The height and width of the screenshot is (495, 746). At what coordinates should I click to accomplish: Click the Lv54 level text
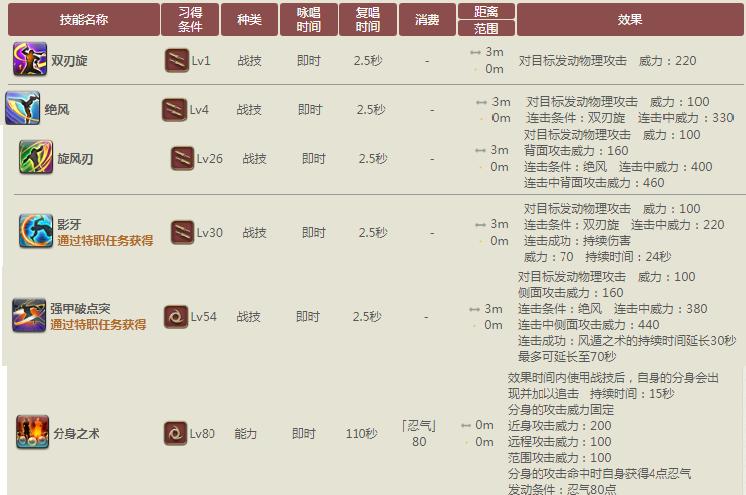tap(204, 317)
